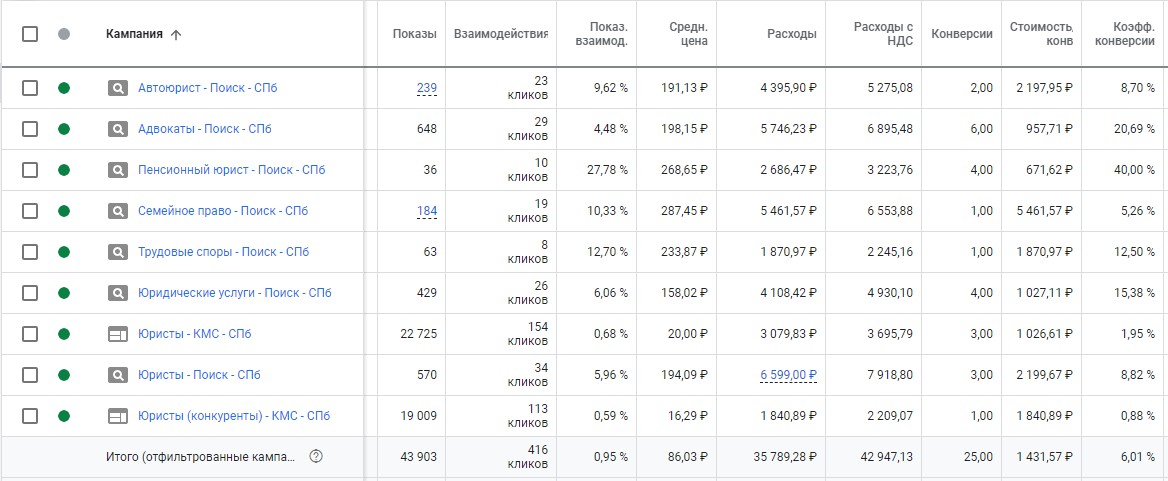Open the Адвокаты - Поиск - СПб campaign link
The image size is (1168, 481).
point(204,129)
